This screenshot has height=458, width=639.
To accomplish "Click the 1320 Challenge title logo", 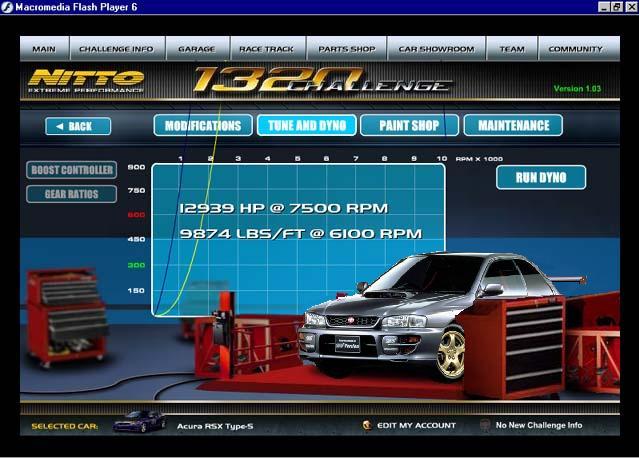I will [x=322, y=79].
